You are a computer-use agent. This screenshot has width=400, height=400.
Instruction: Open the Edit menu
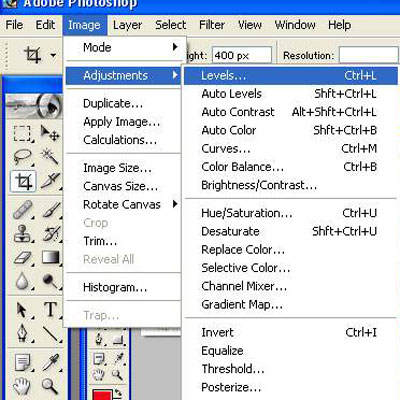tap(45, 25)
